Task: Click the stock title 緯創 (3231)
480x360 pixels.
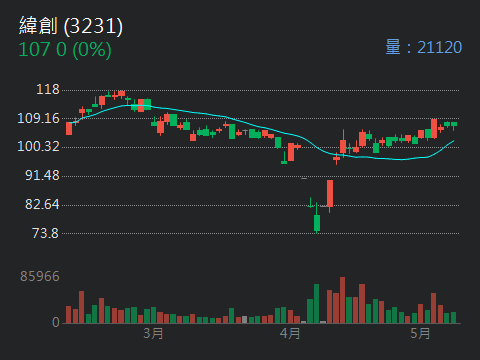Action: [x=71, y=26]
